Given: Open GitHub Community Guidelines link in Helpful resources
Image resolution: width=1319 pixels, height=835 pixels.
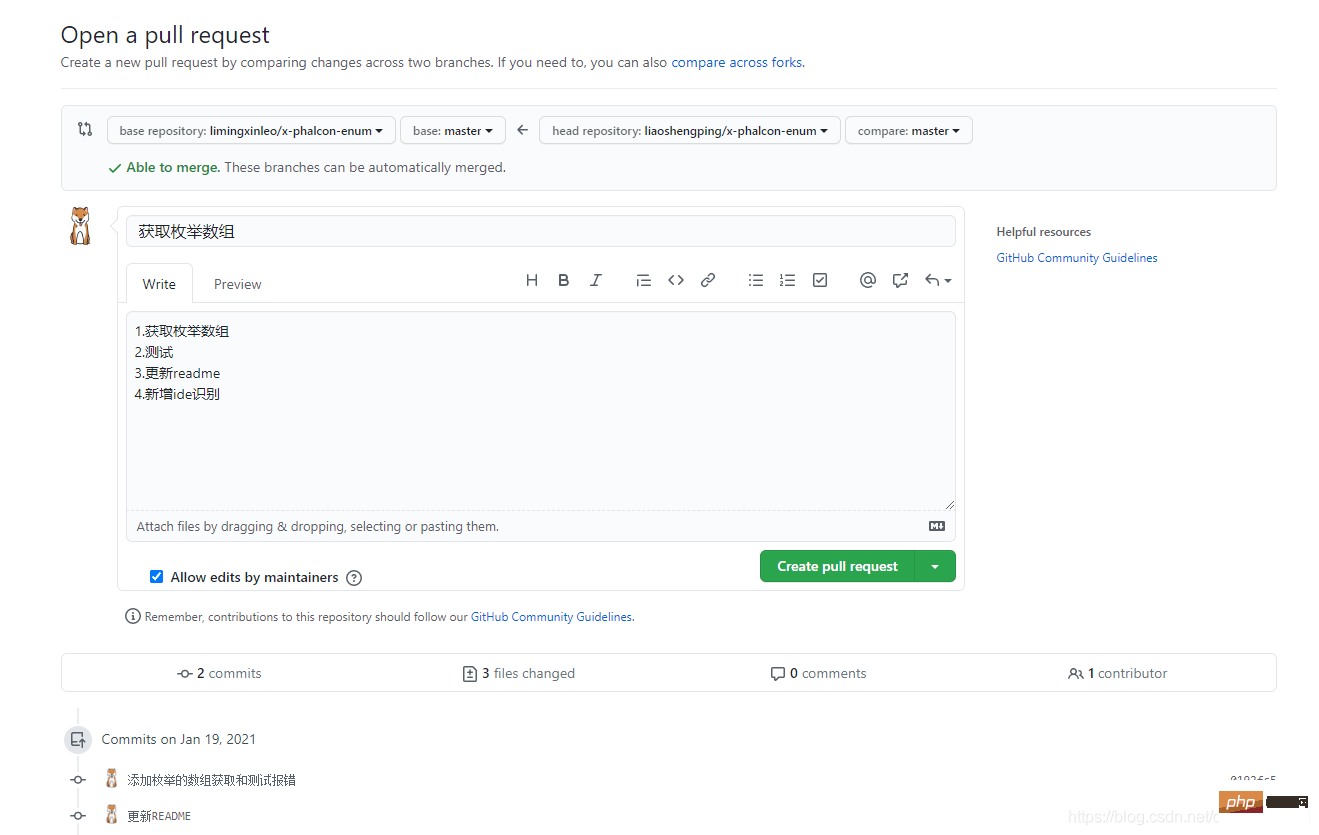Looking at the screenshot, I should pos(1077,258).
